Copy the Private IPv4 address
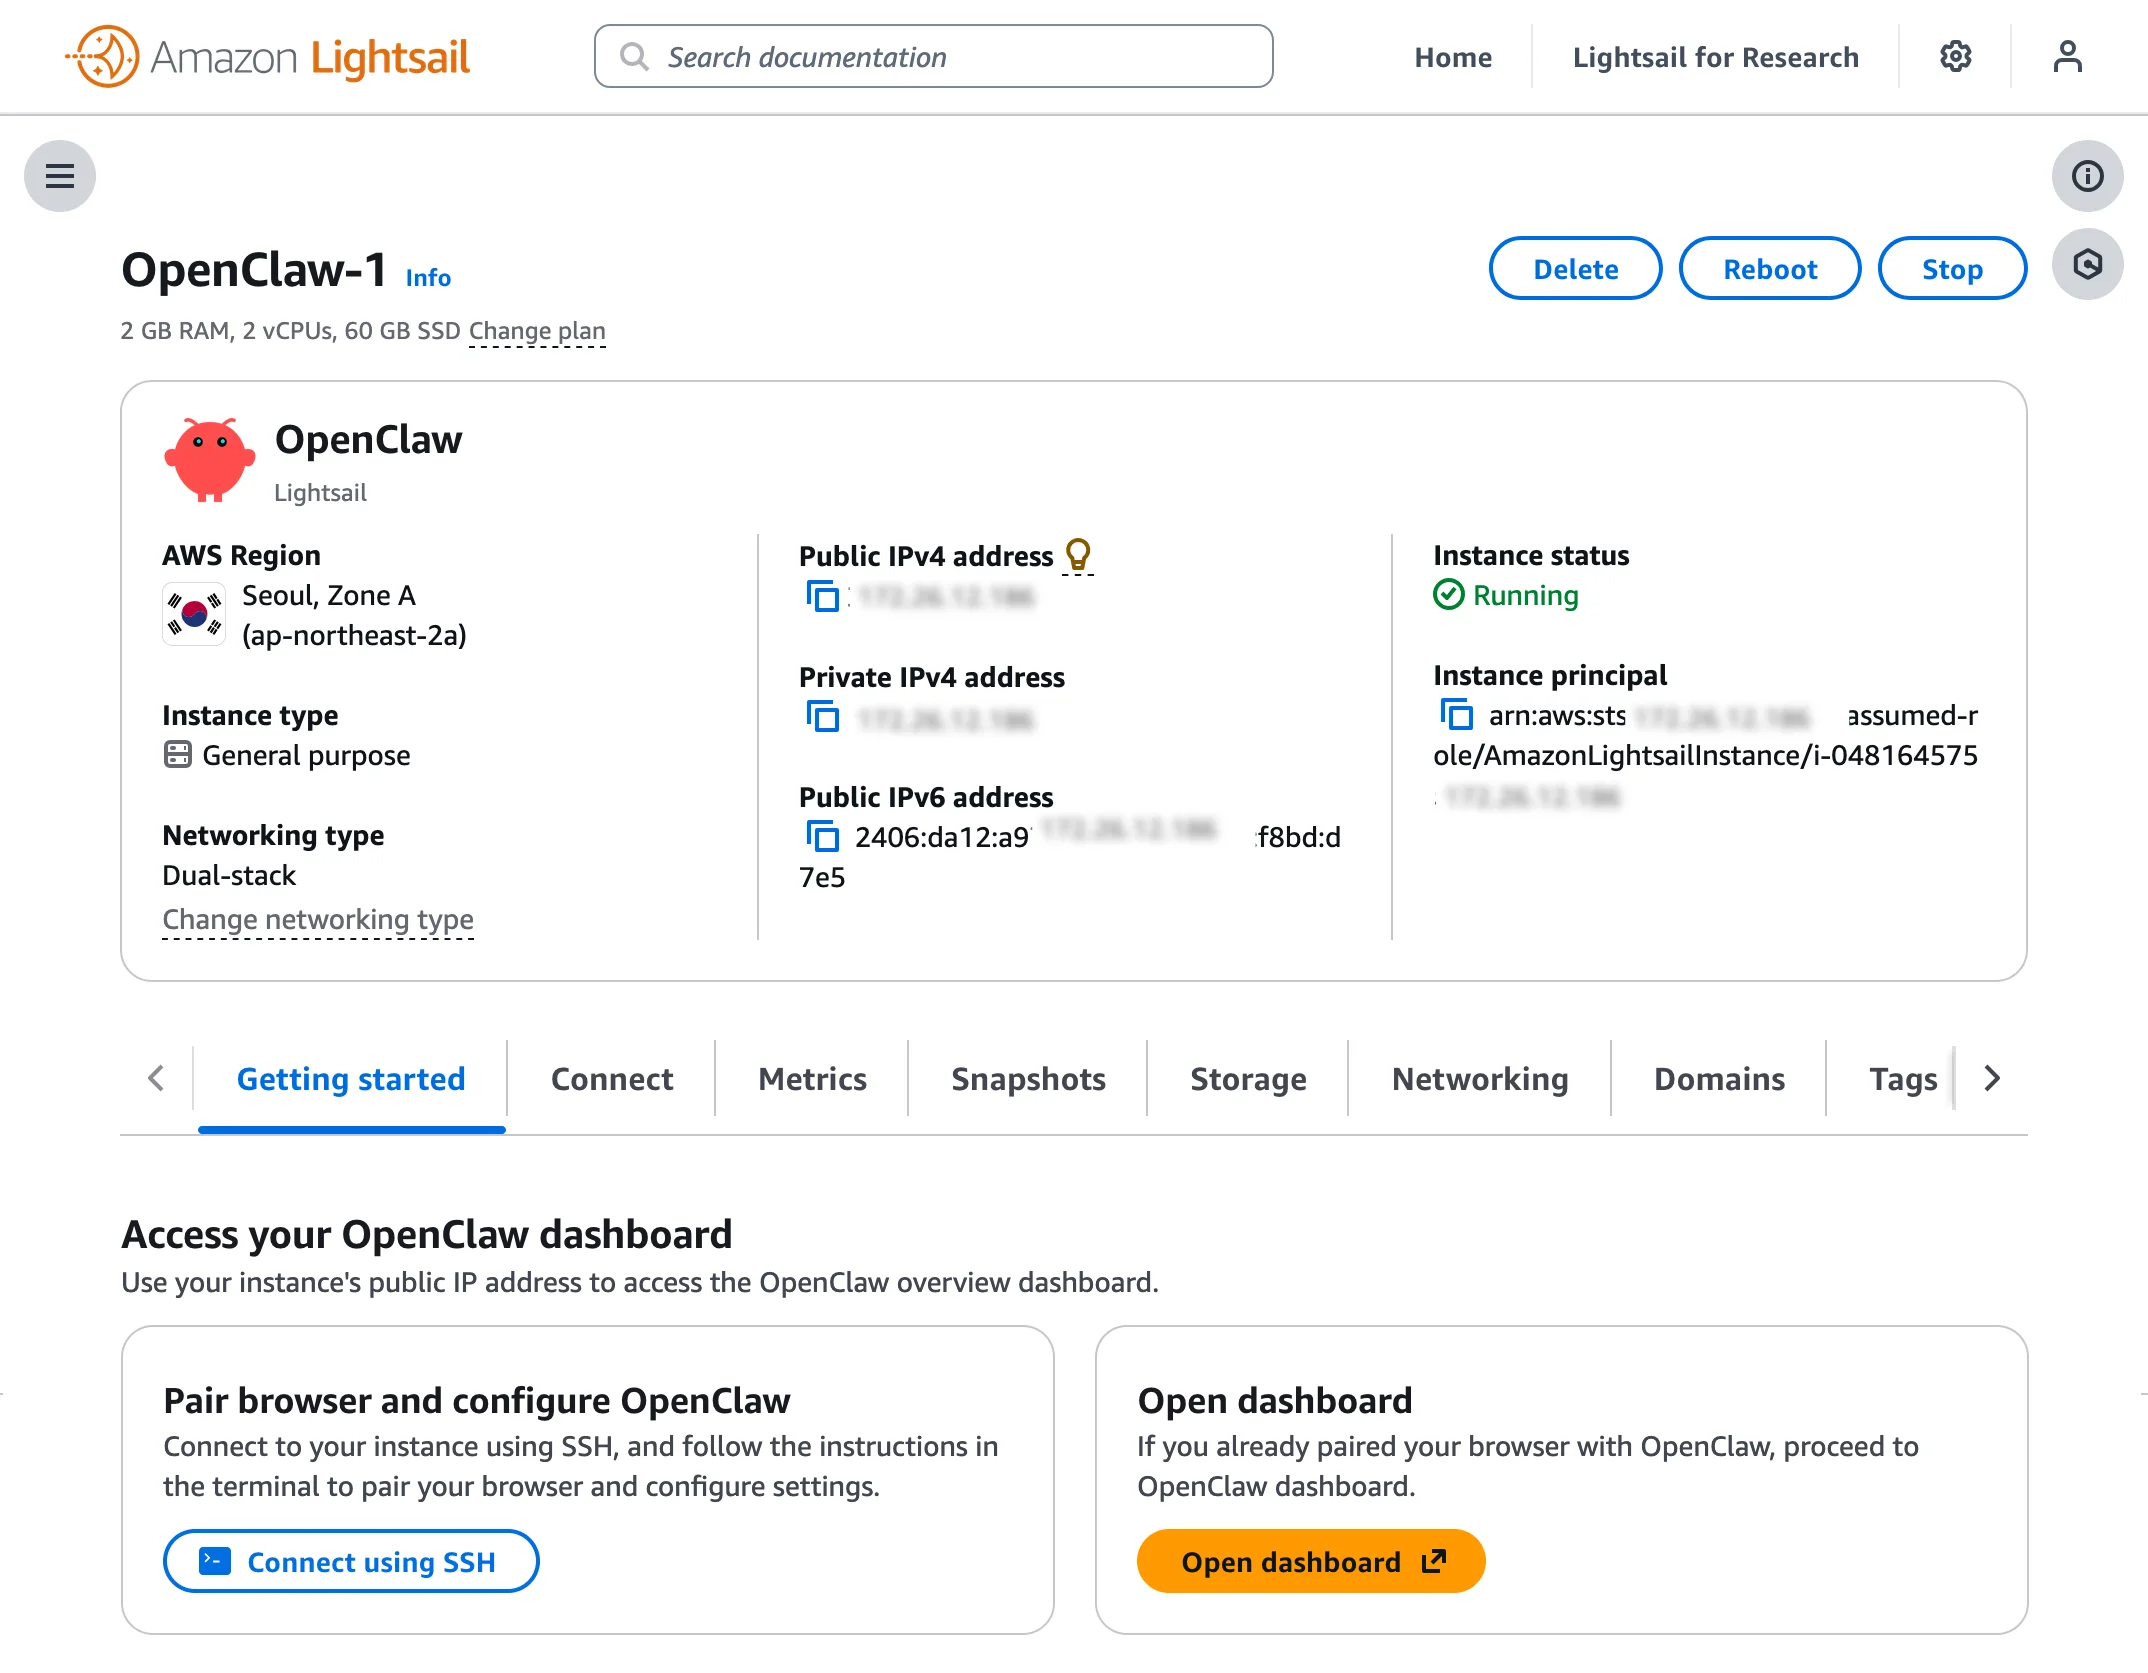 pos(822,717)
